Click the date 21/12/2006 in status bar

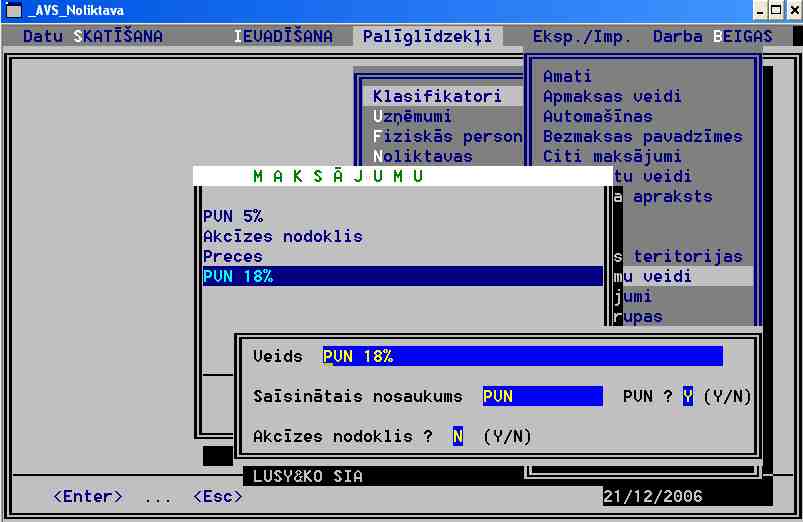(653, 496)
